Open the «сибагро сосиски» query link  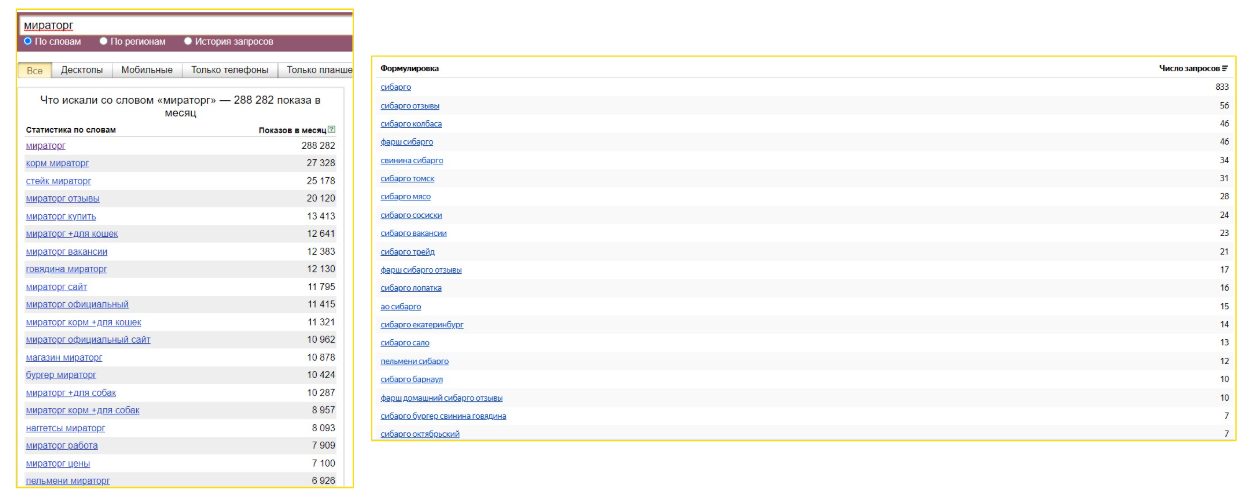coord(412,215)
